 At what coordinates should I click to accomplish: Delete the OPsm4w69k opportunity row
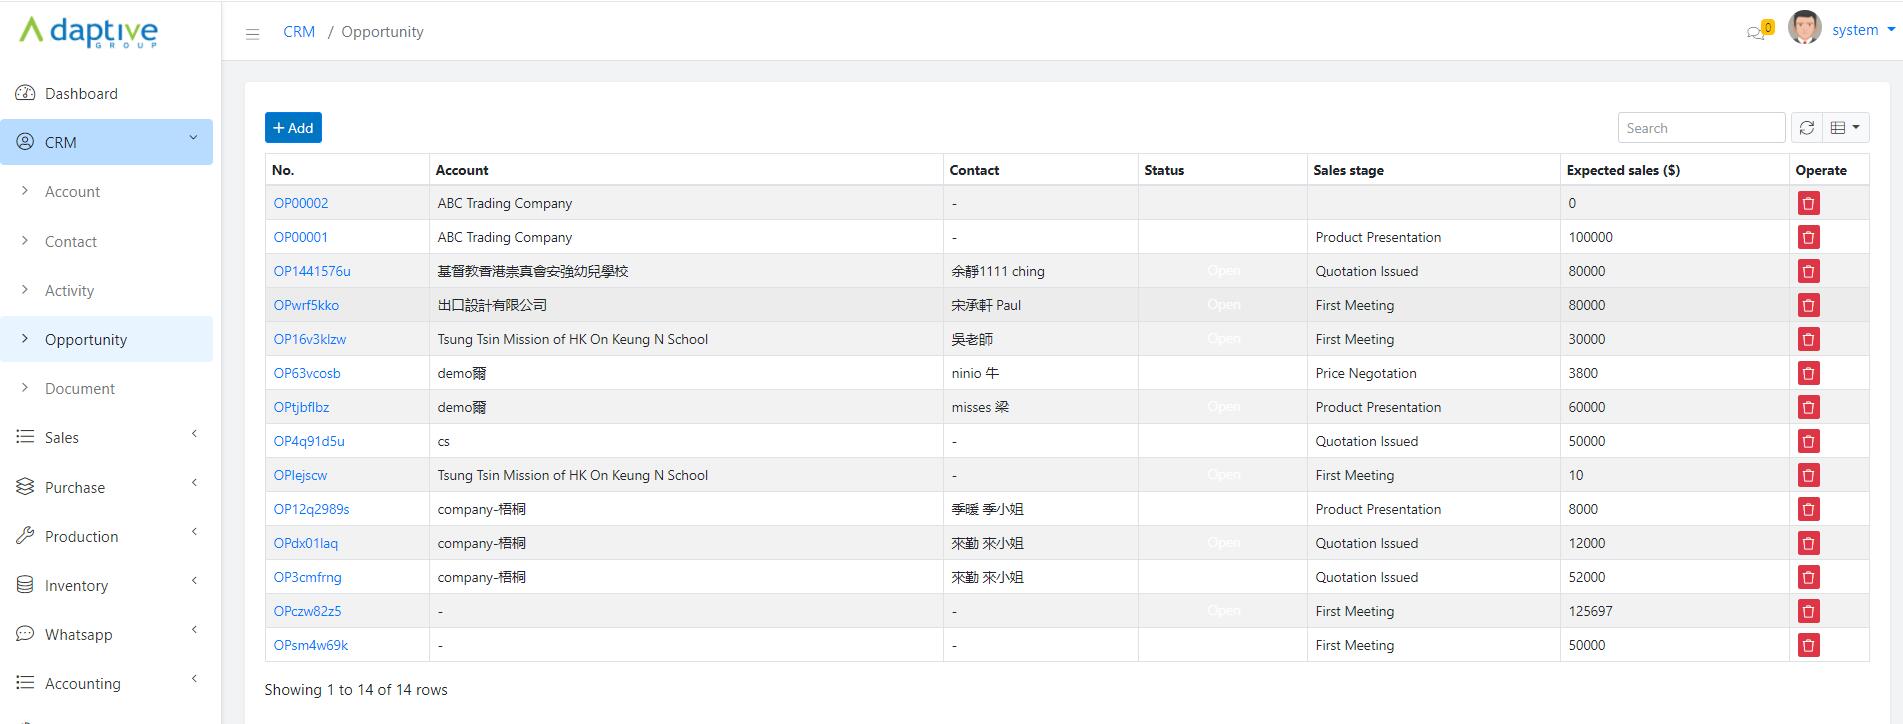[1807, 645]
